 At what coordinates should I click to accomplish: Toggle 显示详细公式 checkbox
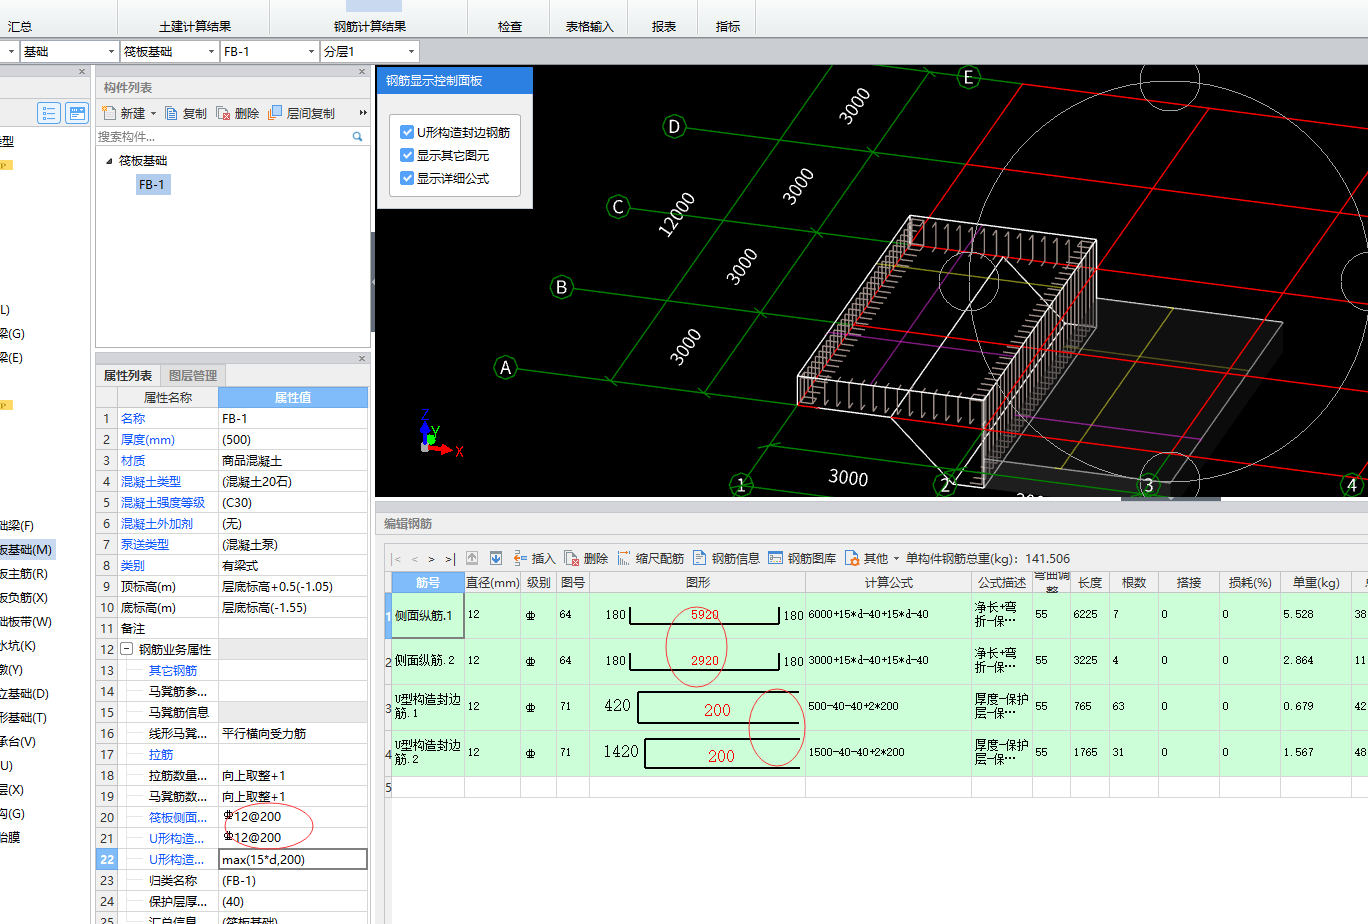pyautogui.click(x=407, y=178)
